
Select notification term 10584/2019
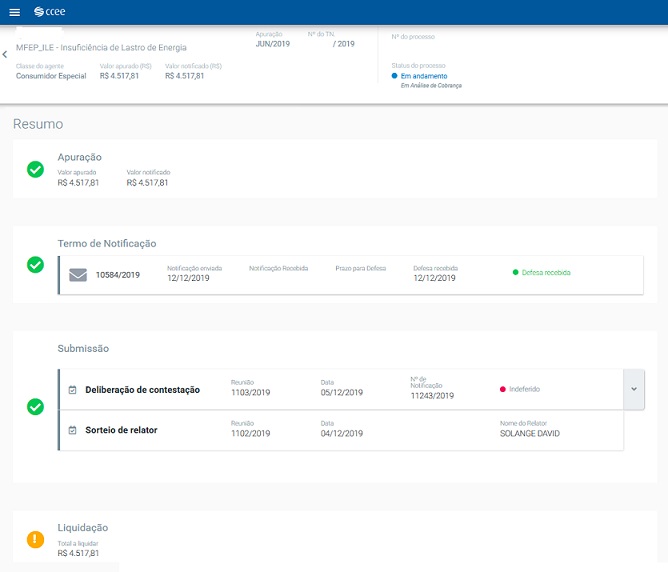(117, 275)
